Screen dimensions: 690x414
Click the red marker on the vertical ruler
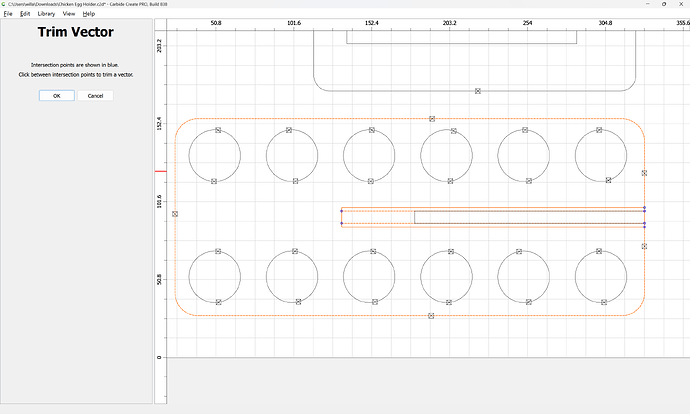158,171
